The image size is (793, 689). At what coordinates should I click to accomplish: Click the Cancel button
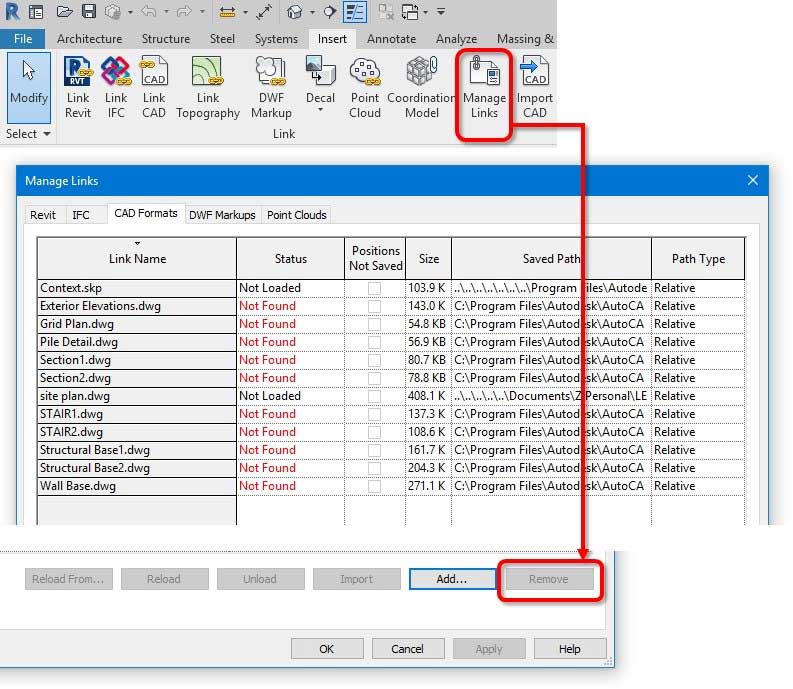click(407, 649)
